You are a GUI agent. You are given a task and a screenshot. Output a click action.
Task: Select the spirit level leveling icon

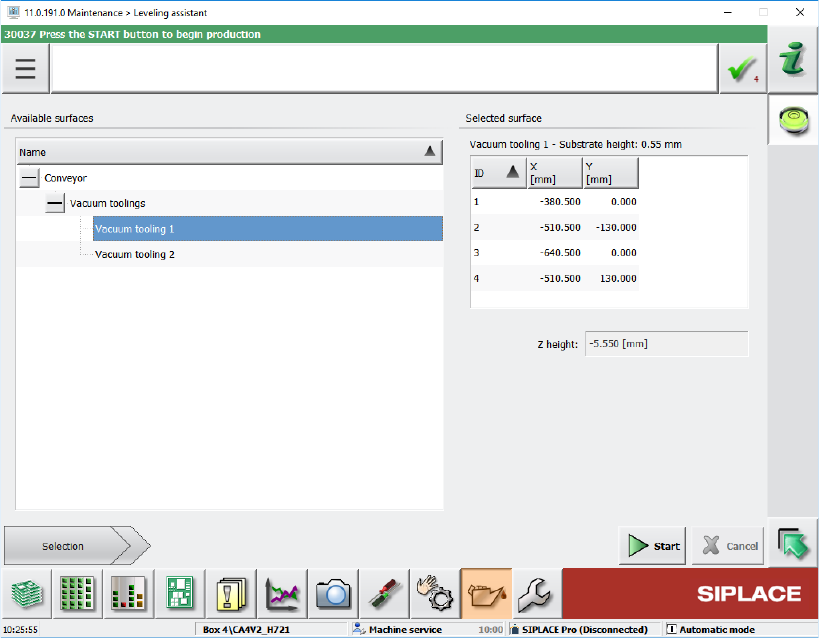point(793,120)
